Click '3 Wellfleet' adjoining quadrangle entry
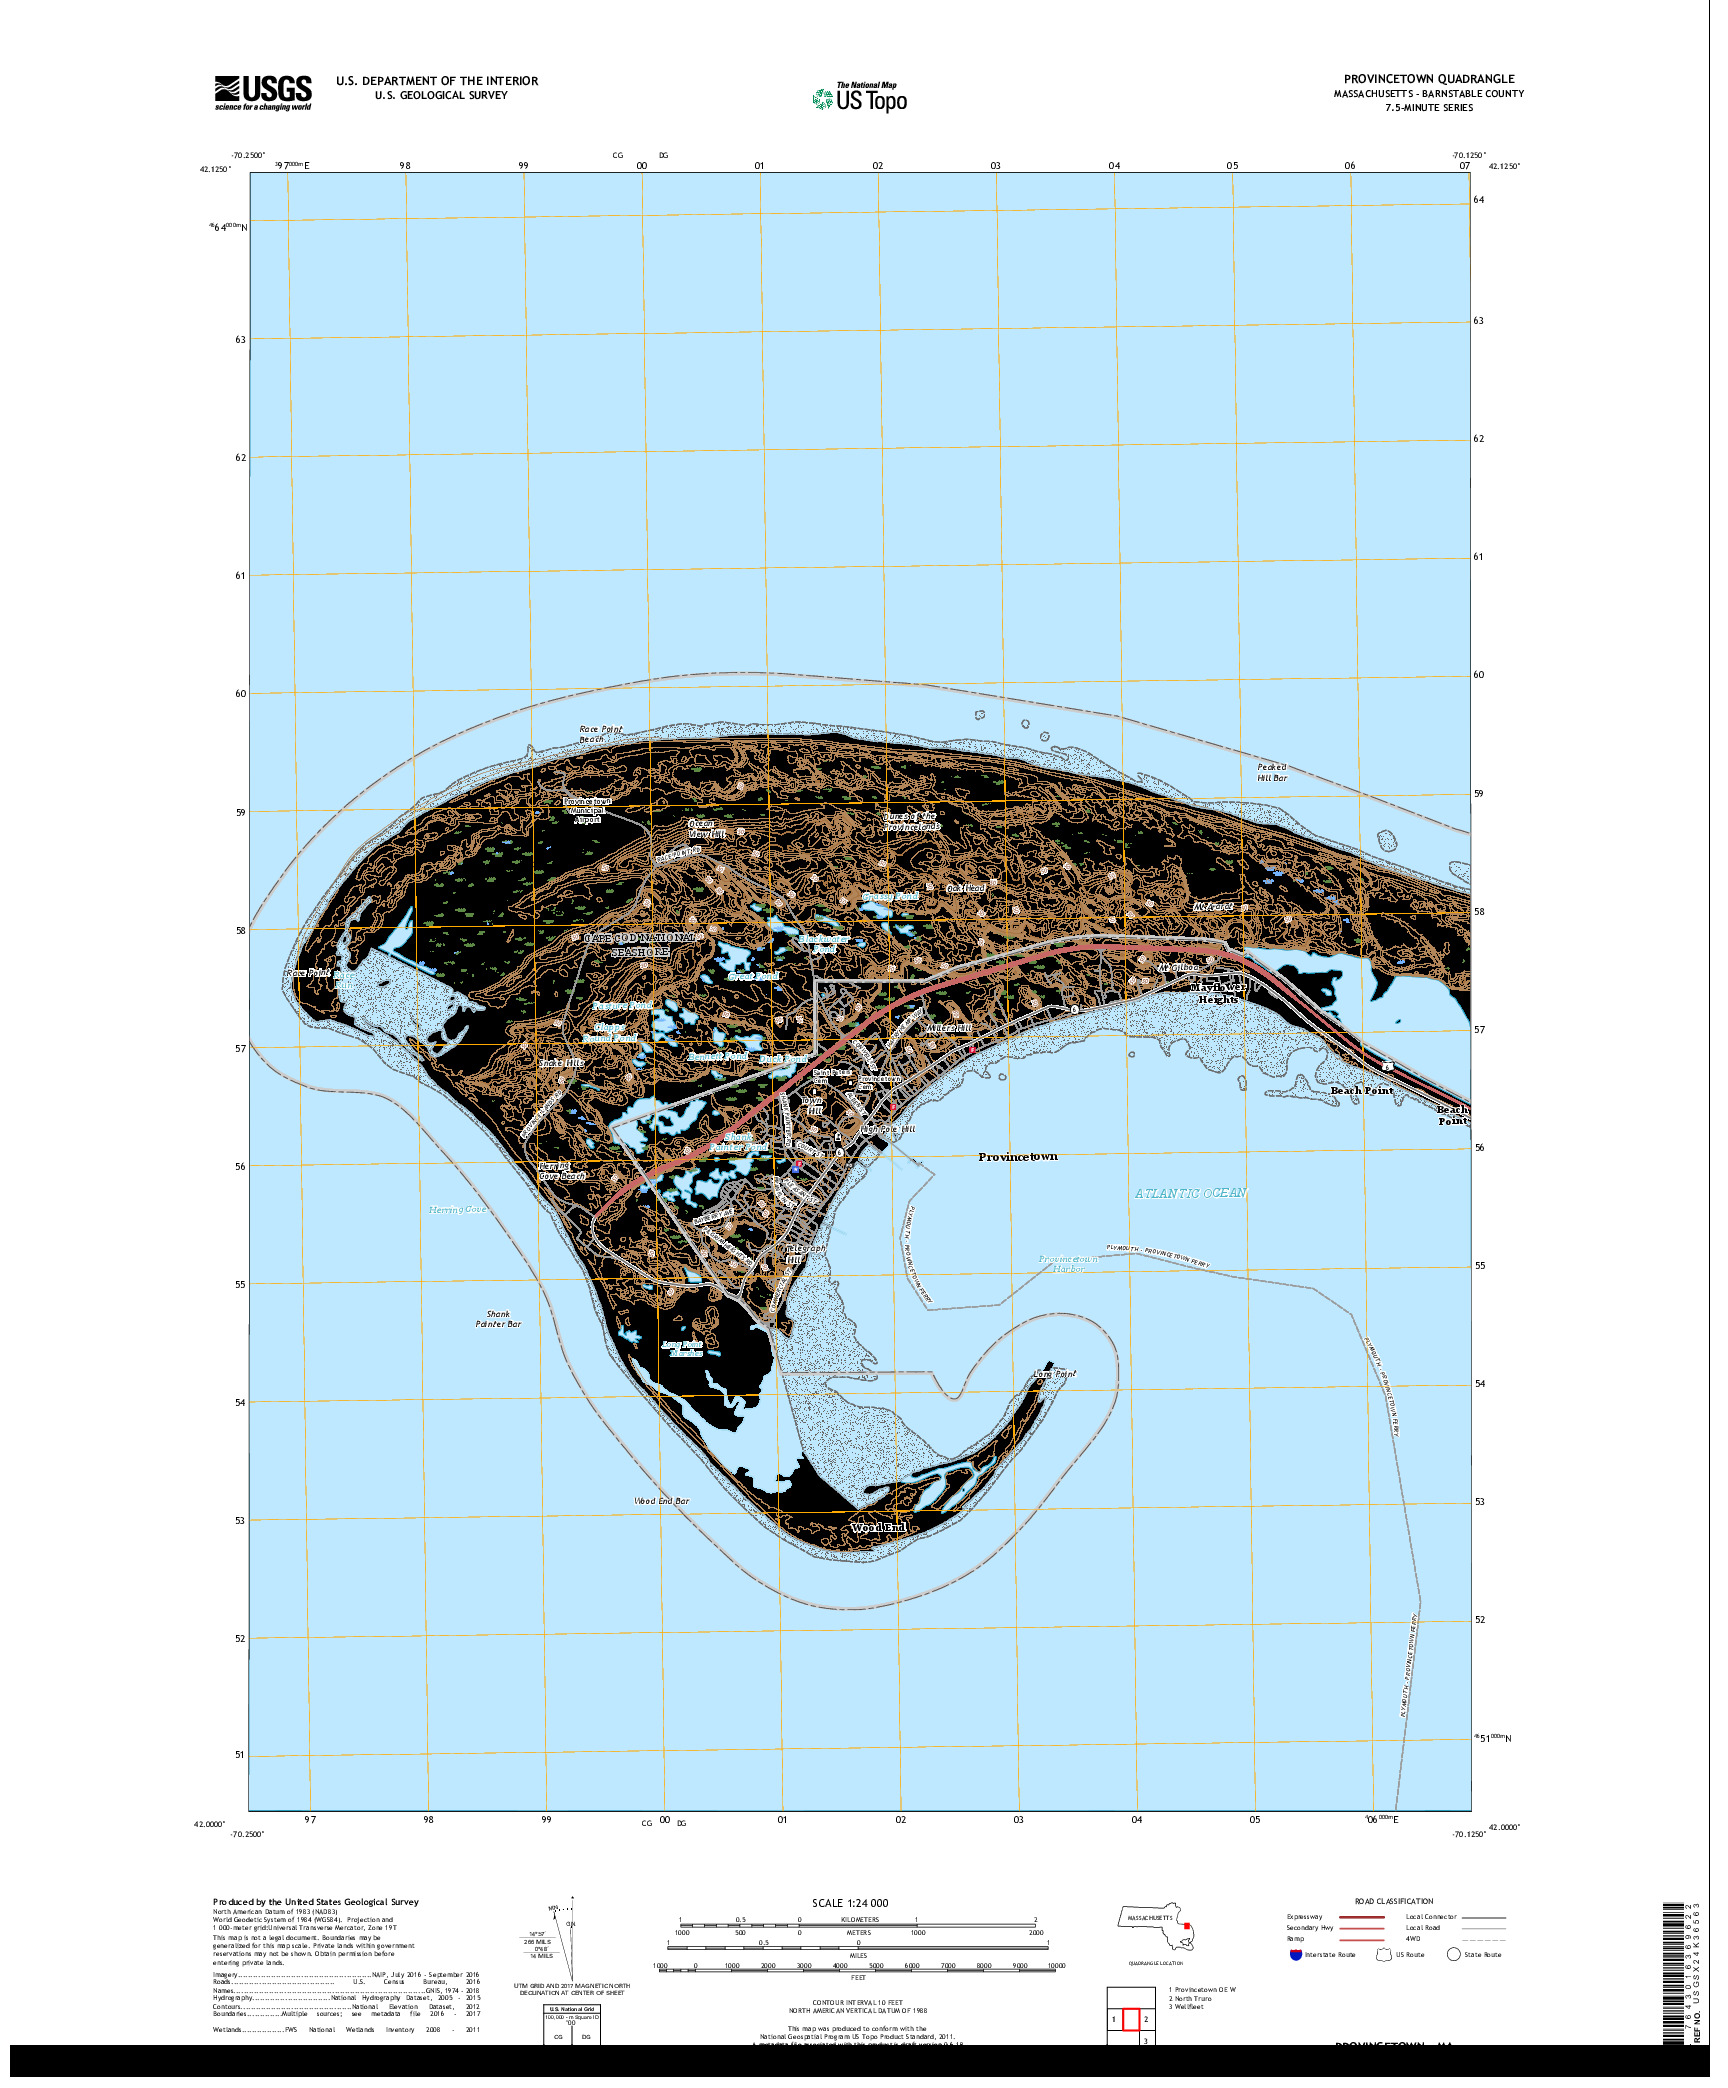The image size is (1728, 2088). tap(1186, 2006)
